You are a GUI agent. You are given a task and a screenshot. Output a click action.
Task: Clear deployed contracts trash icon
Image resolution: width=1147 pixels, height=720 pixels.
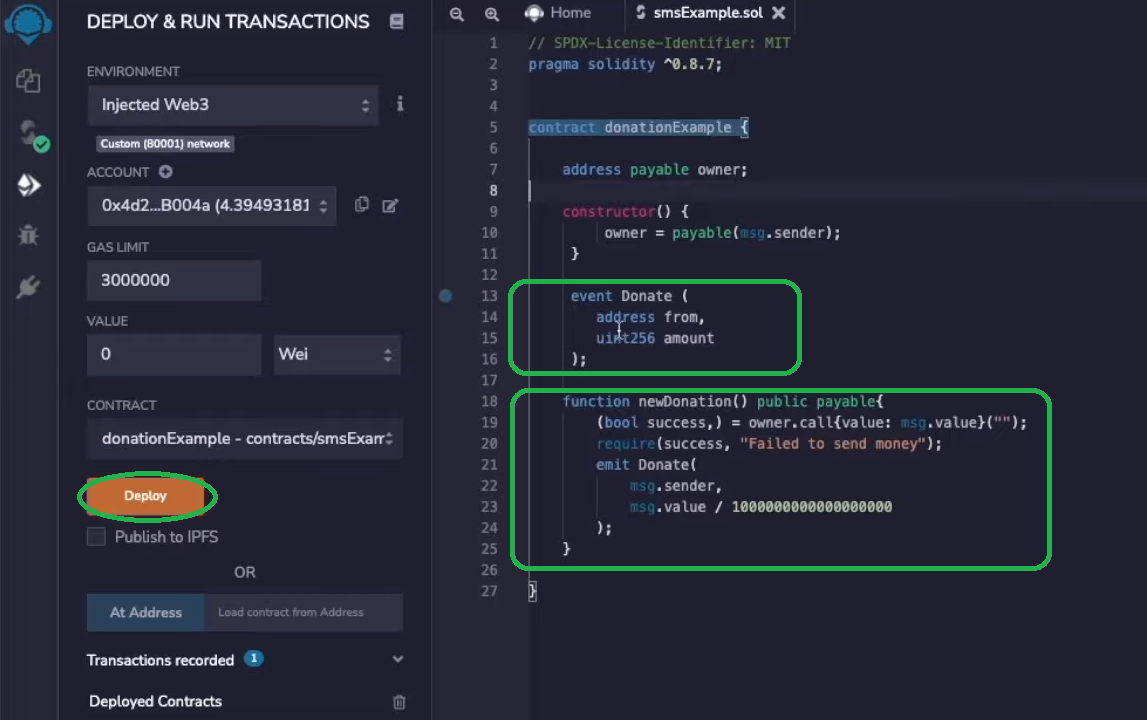point(399,702)
